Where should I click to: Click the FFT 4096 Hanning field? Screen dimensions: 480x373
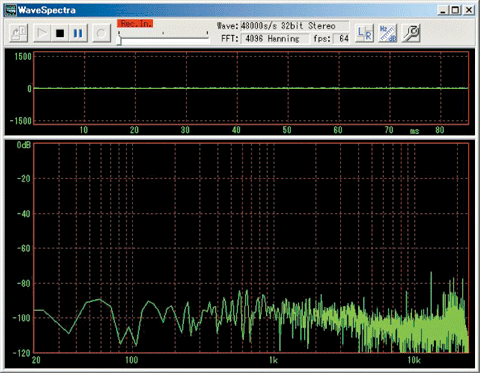click(x=275, y=39)
